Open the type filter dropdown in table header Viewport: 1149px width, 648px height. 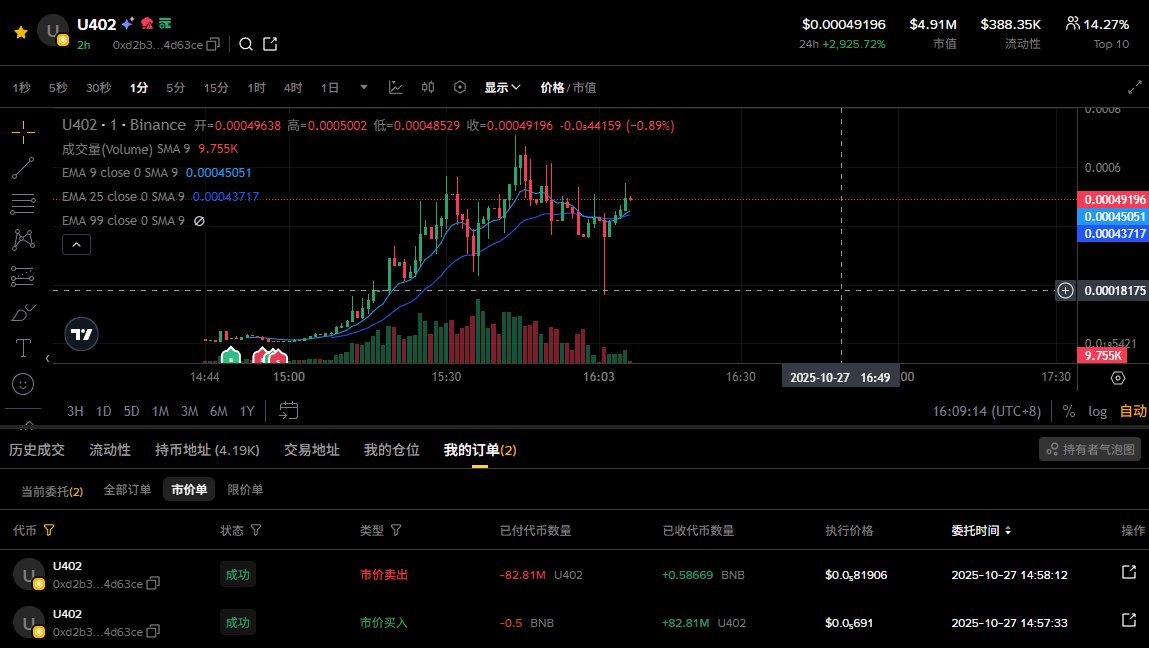coord(396,530)
